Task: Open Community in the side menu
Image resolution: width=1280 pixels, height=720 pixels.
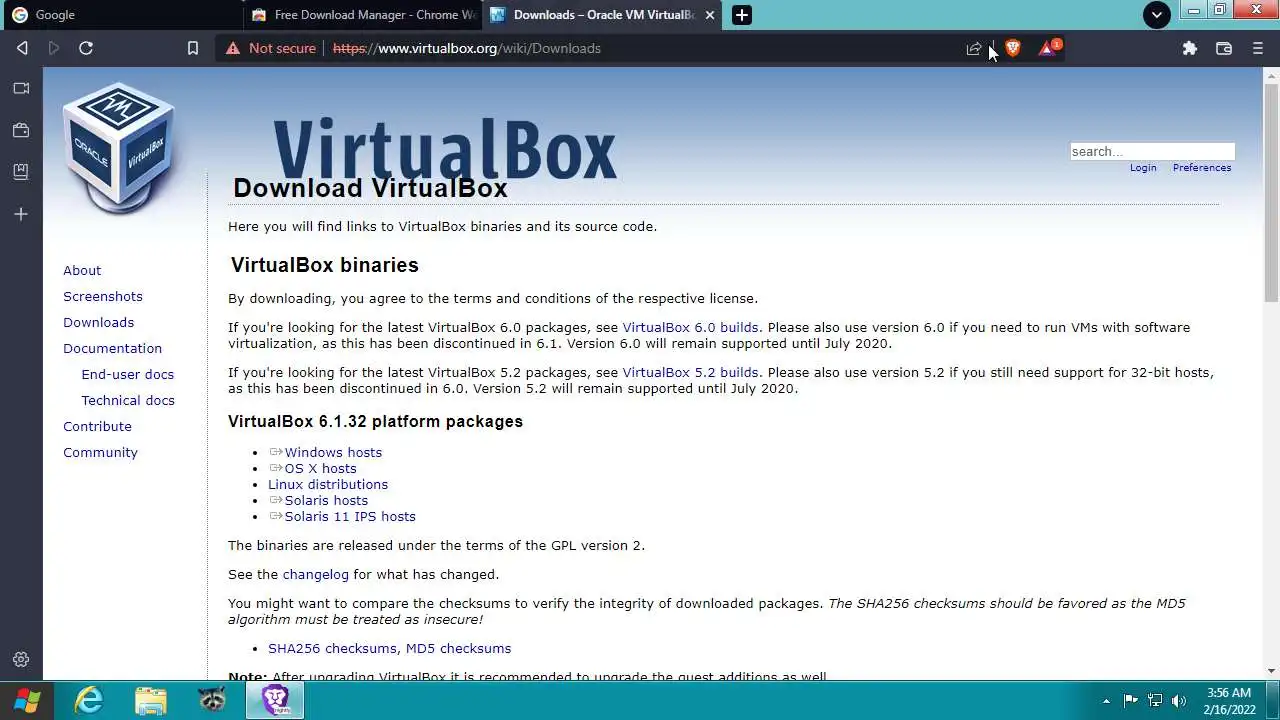Action: tap(100, 452)
